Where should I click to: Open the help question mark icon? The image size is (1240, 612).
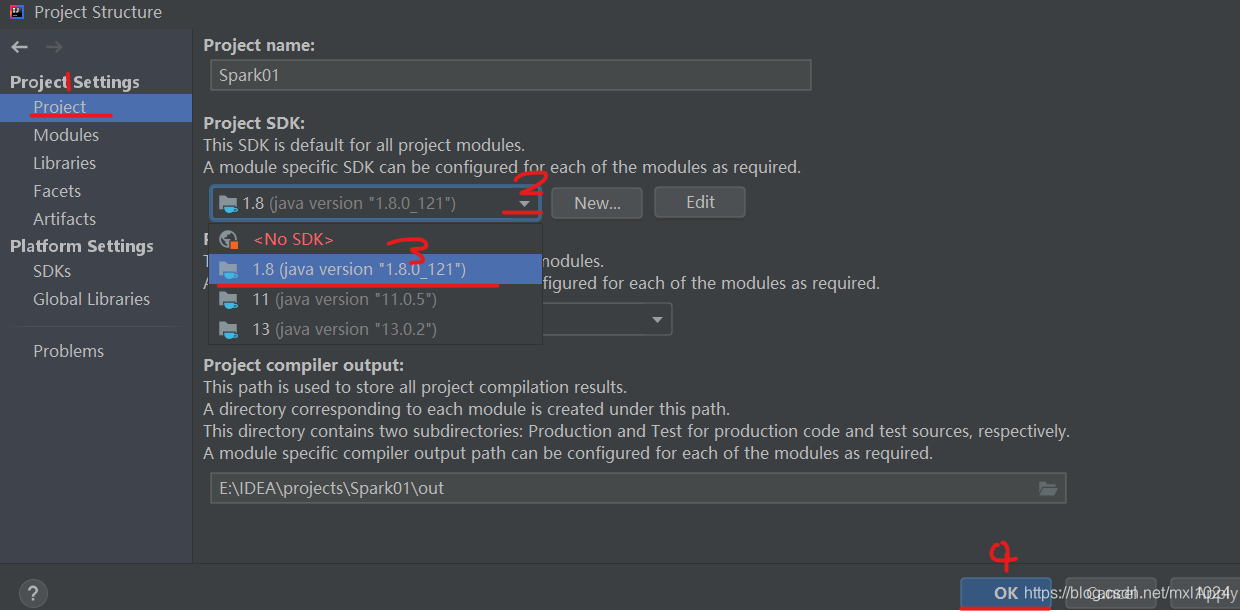click(32, 593)
